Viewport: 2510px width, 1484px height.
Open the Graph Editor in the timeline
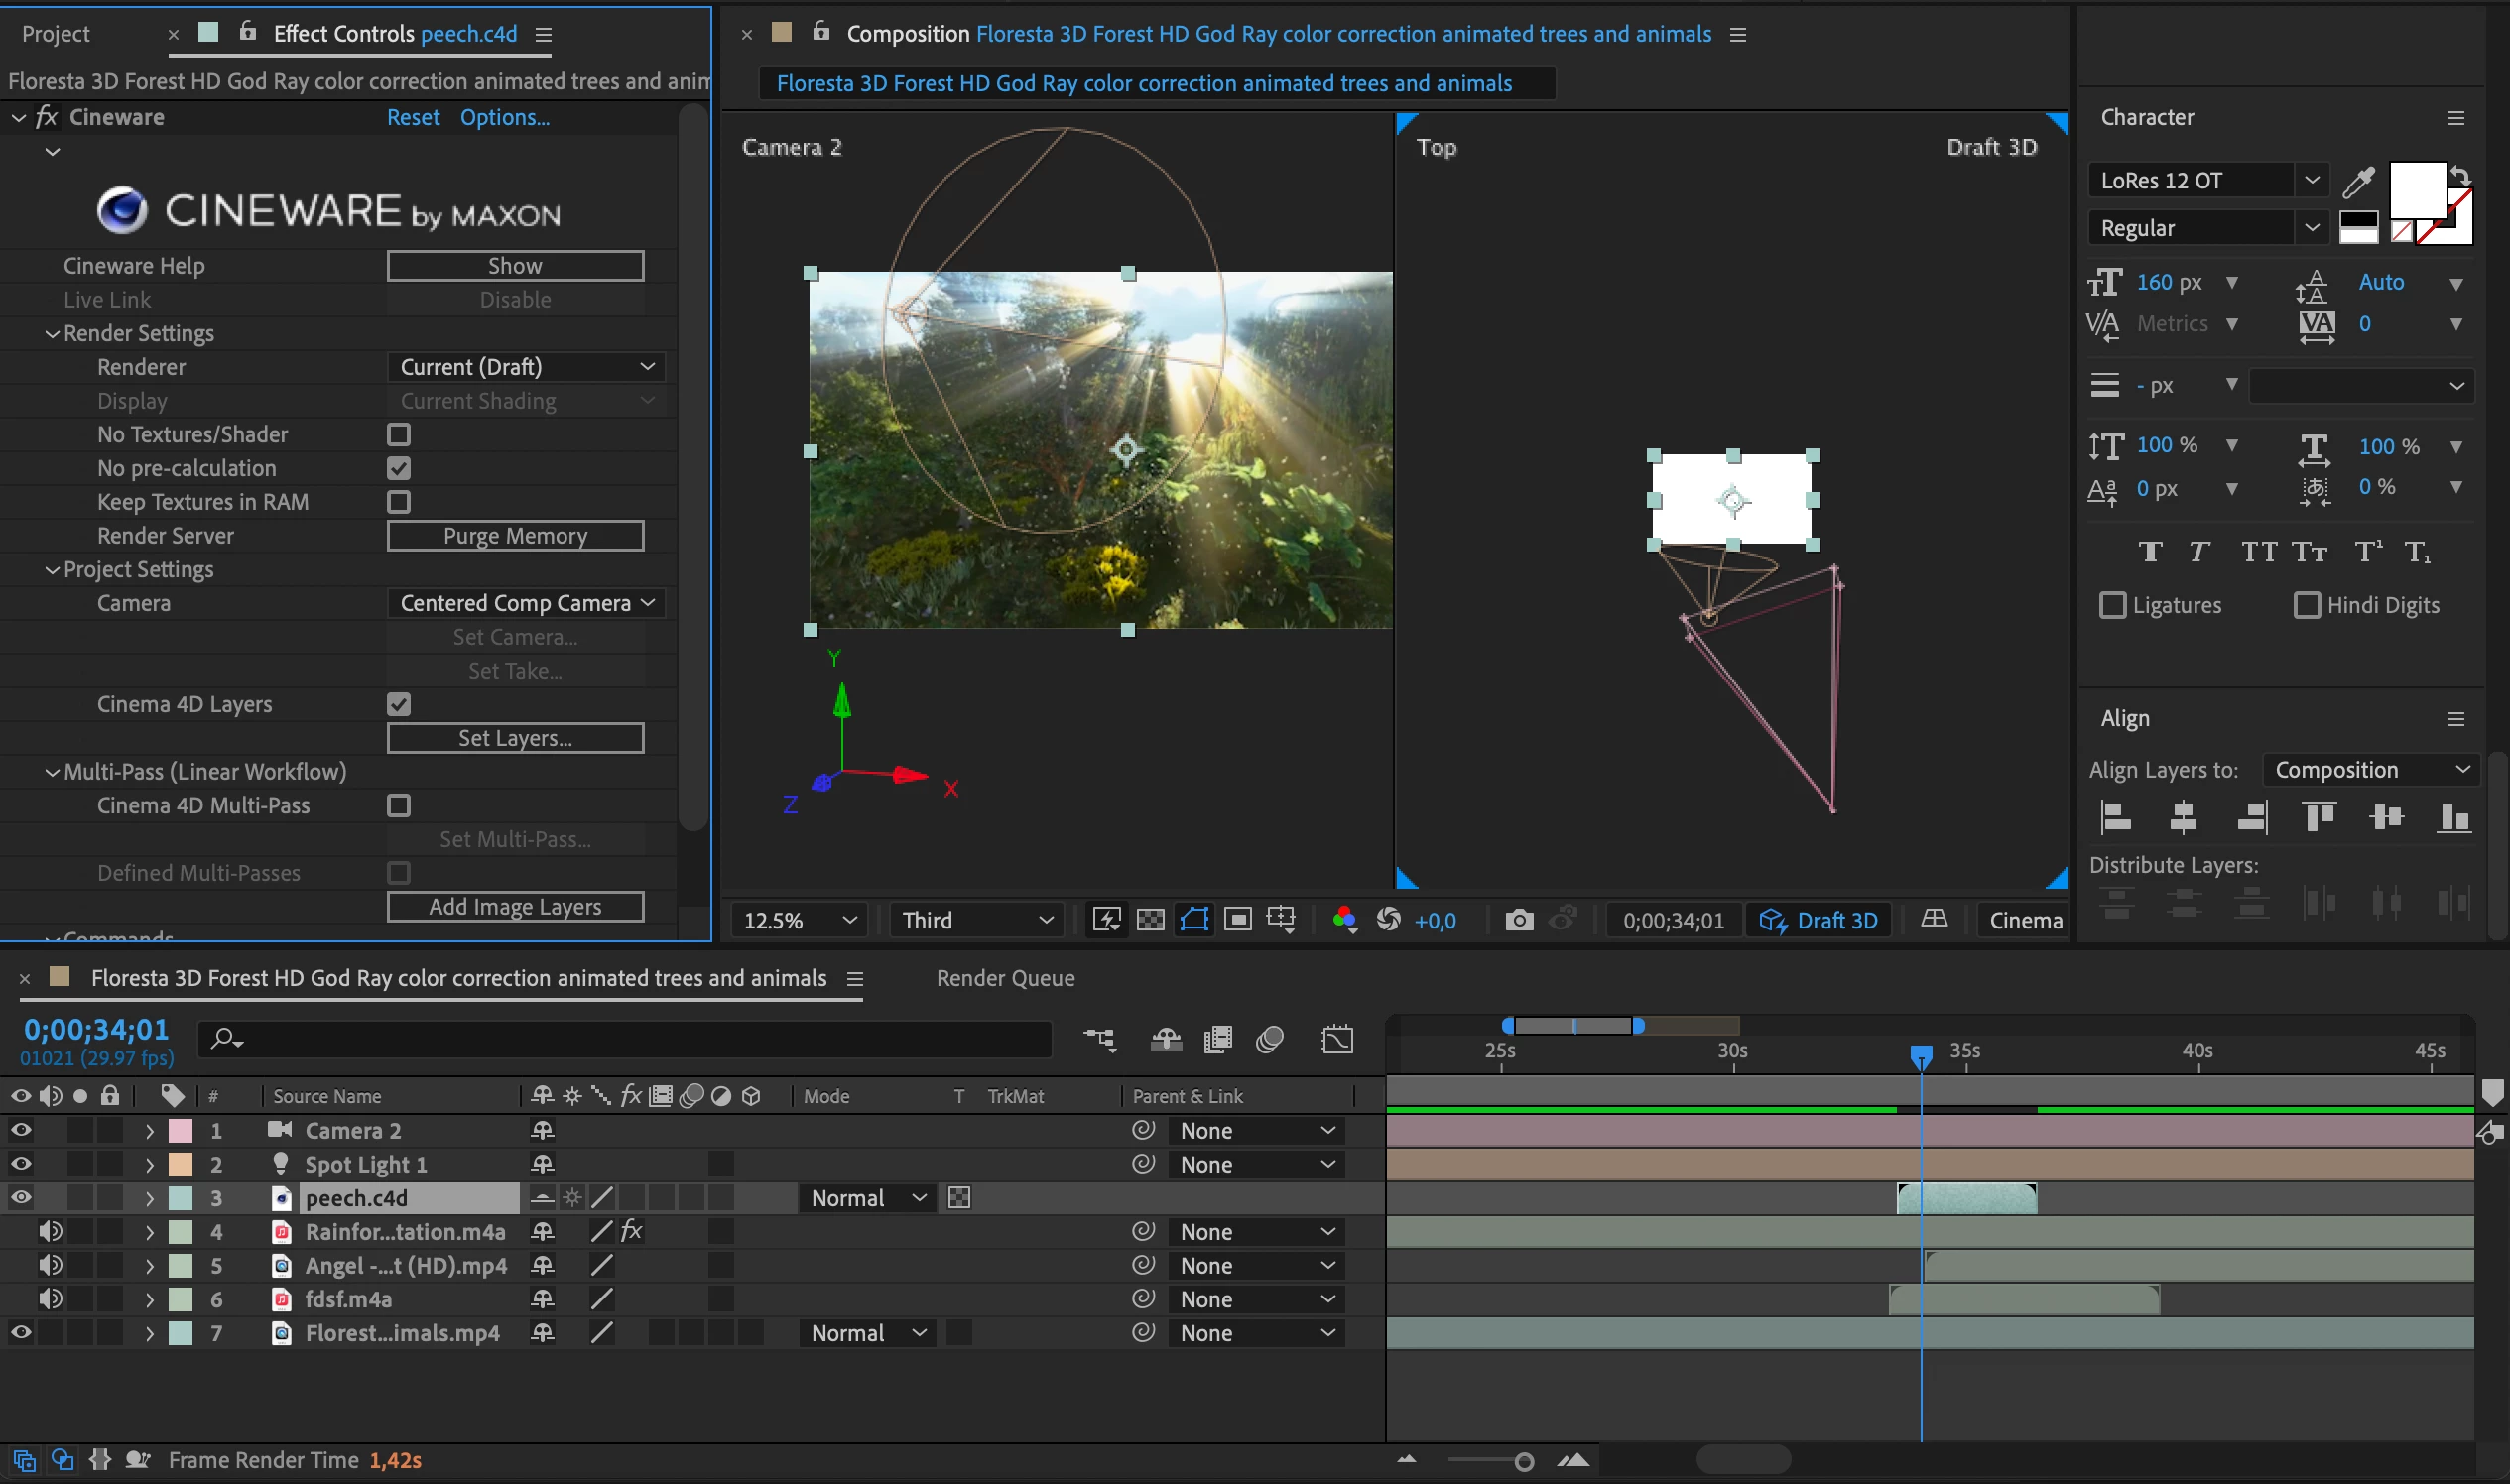[1337, 1040]
